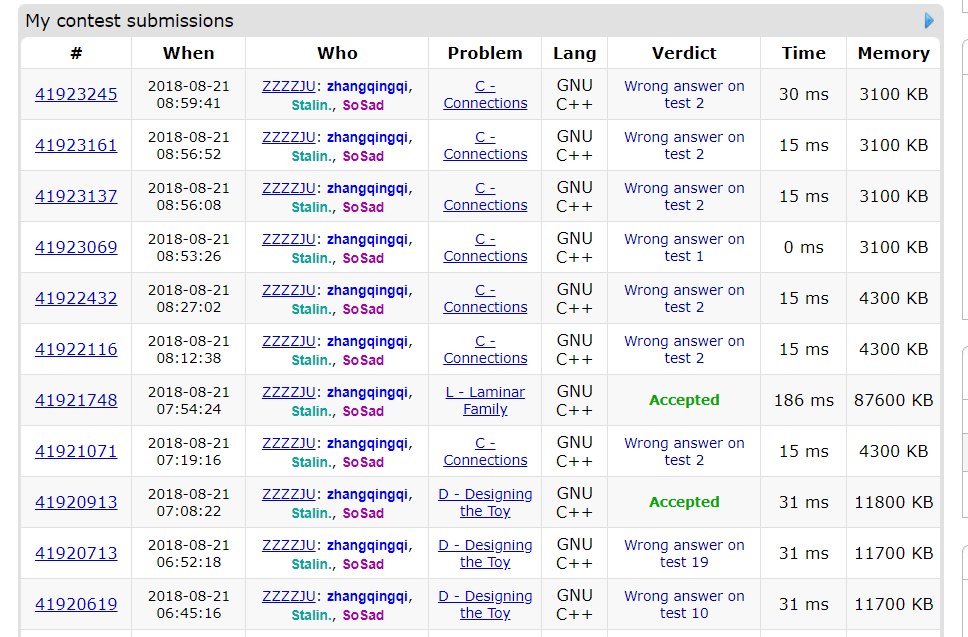The height and width of the screenshot is (637, 968).
Task: View submission 41923069
Action: point(76,247)
